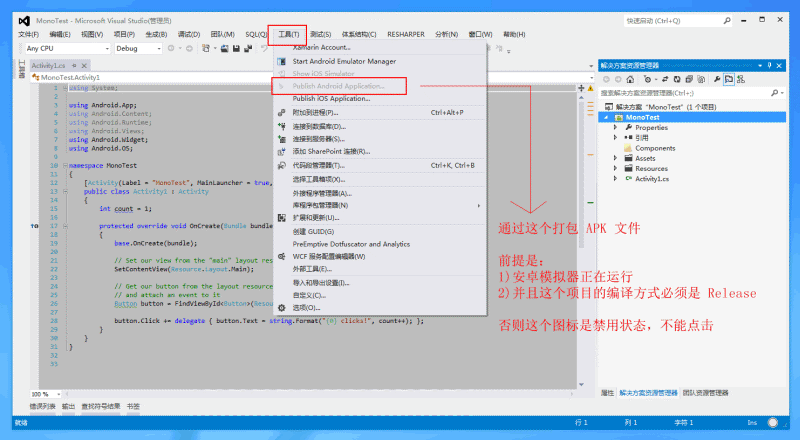Image resolution: width=800 pixels, height=440 pixels.
Task: Expand the Resources folder in Solution Explorer
Action: [616, 168]
